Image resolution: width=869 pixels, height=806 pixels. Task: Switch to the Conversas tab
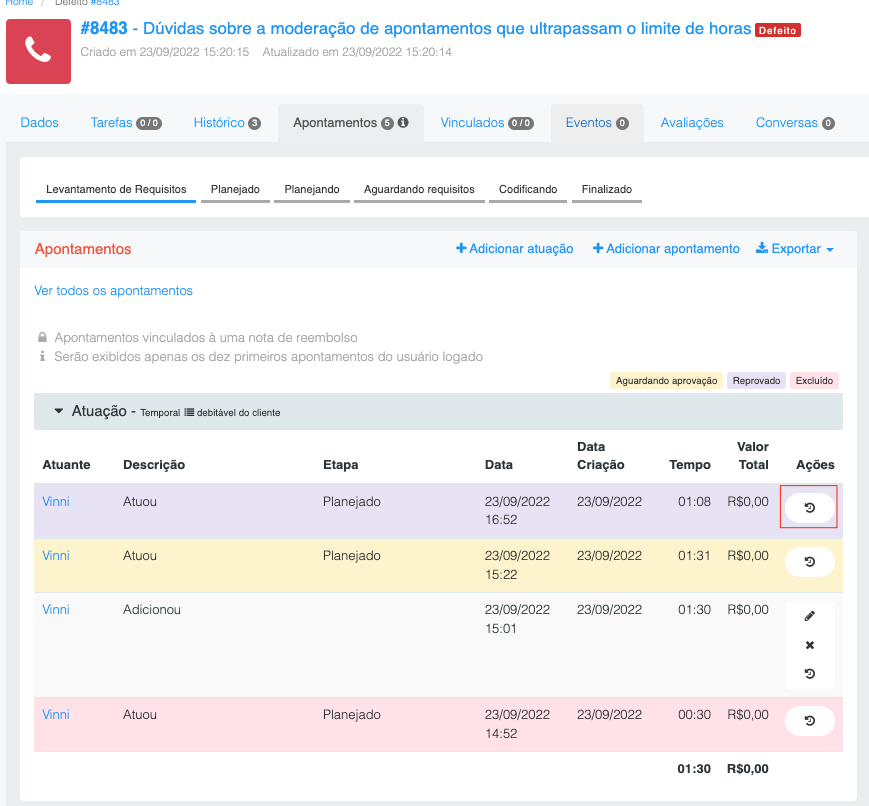795,123
